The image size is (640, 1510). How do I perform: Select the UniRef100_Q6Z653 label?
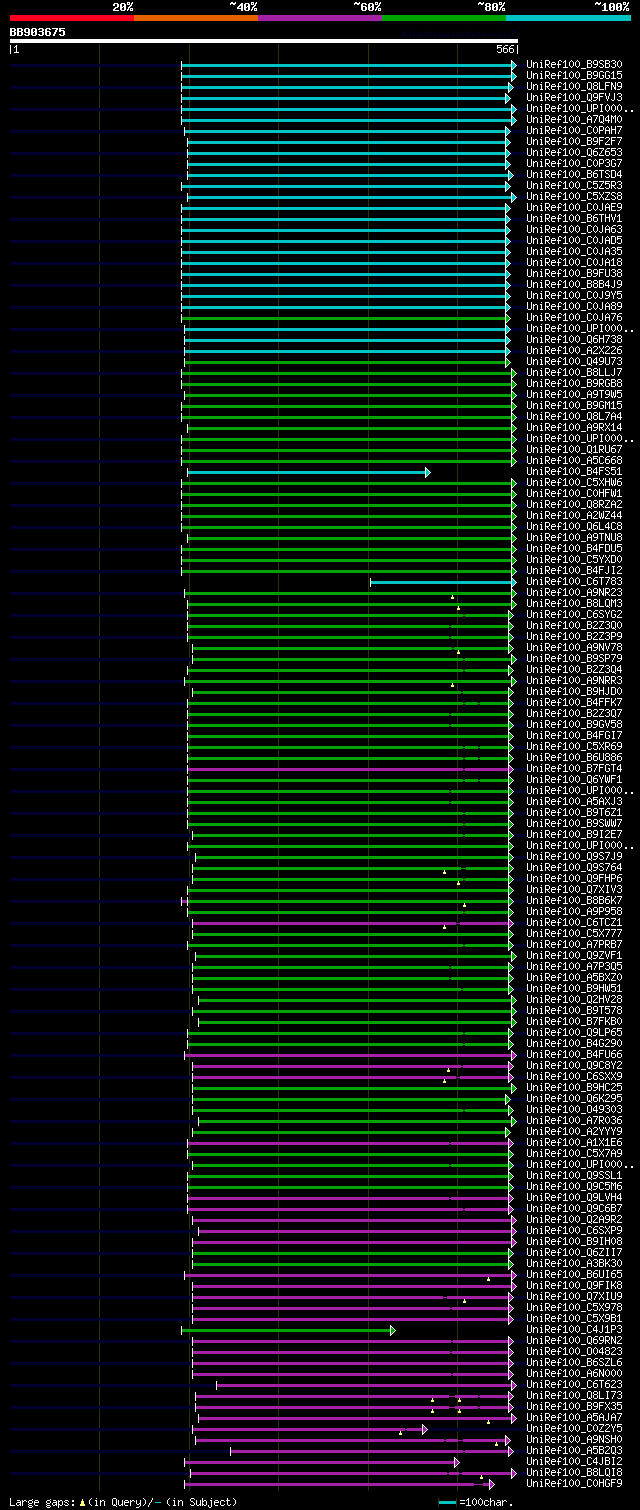click(575, 153)
